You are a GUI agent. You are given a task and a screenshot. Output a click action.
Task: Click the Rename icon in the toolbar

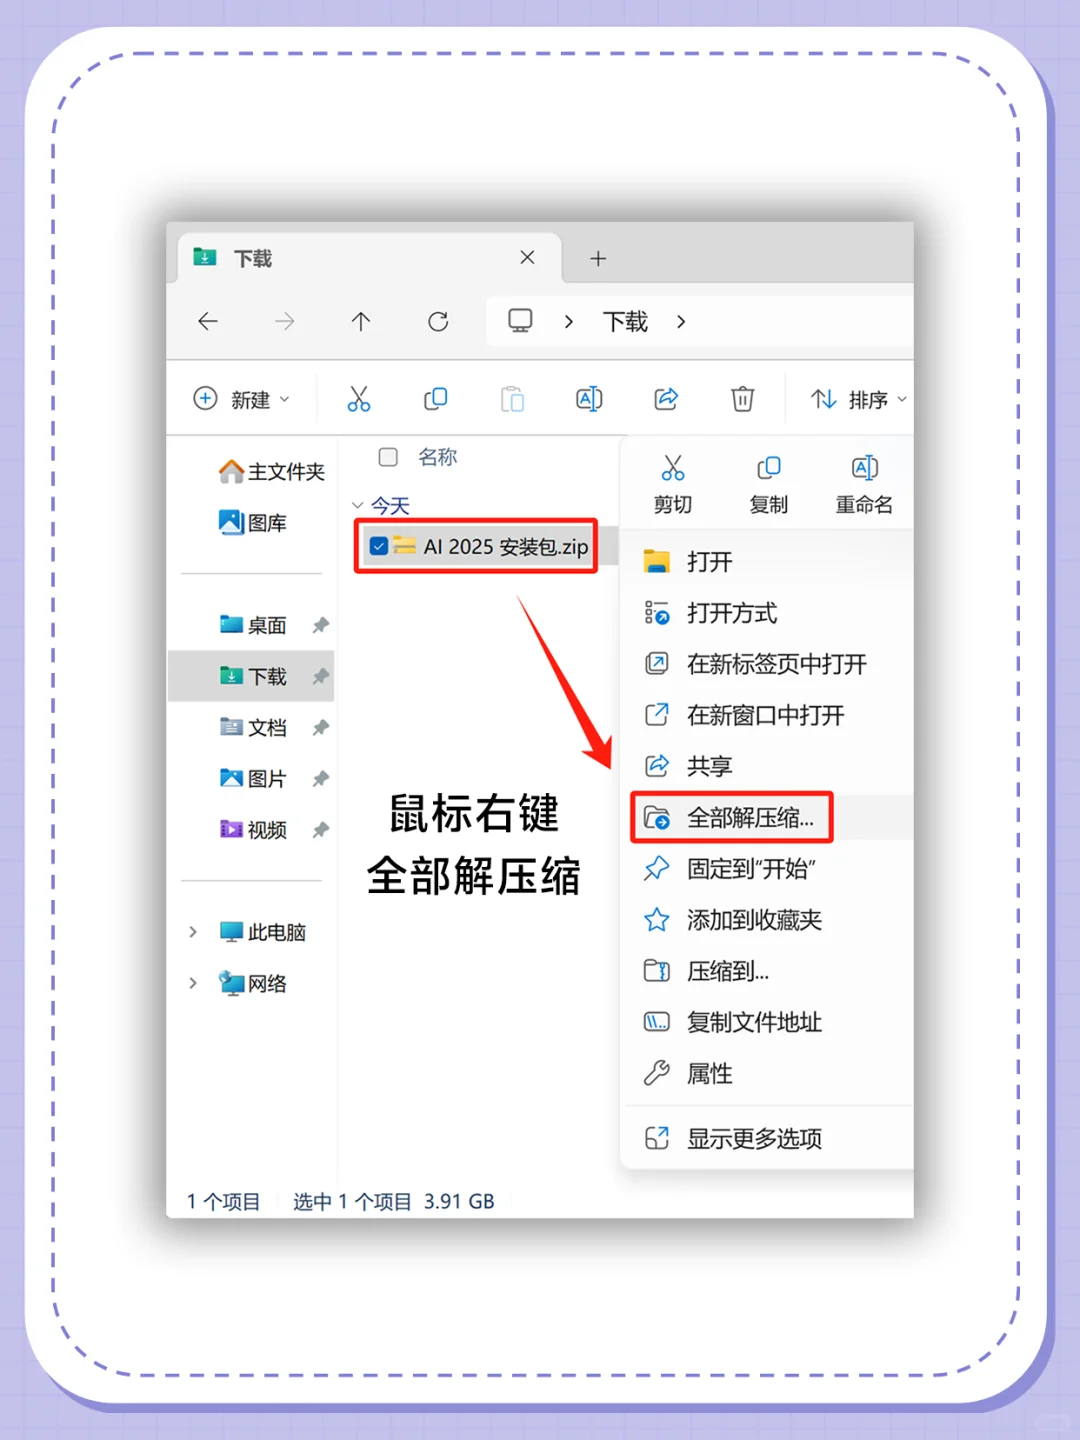coord(589,398)
